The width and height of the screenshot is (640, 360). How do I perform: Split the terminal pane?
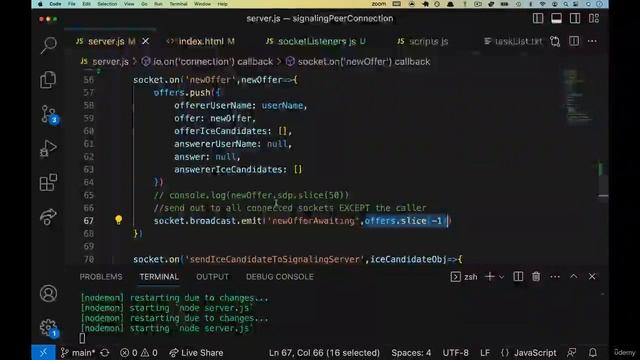click(518, 277)
